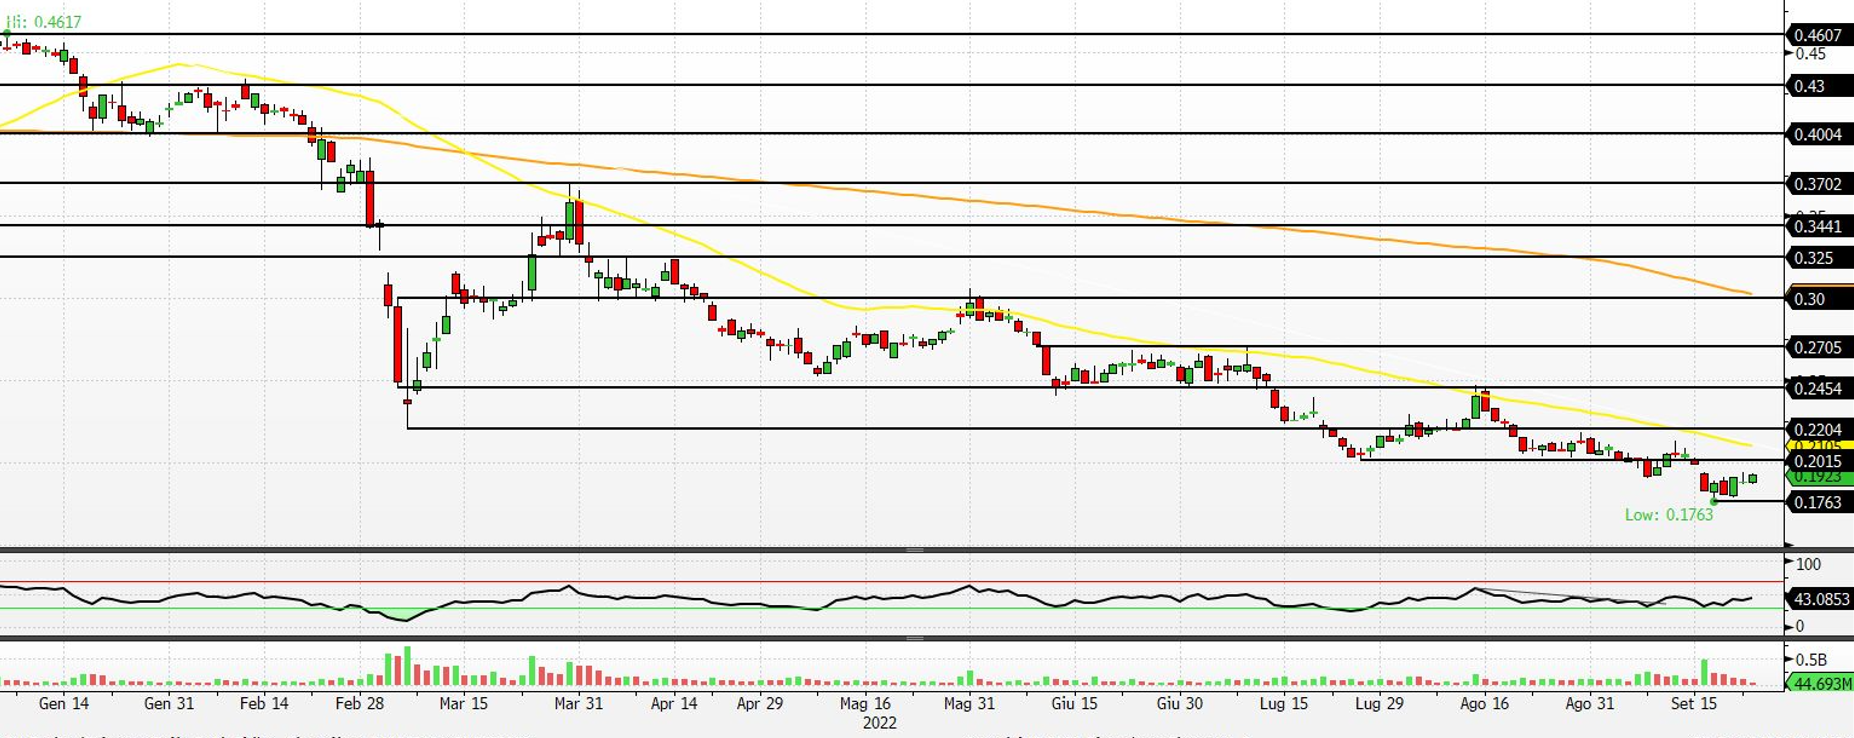Image resolution: width=1854 pixels, height=738 pixels.
Task: Click the Gen 31 date label
Action: coord(169,704)
